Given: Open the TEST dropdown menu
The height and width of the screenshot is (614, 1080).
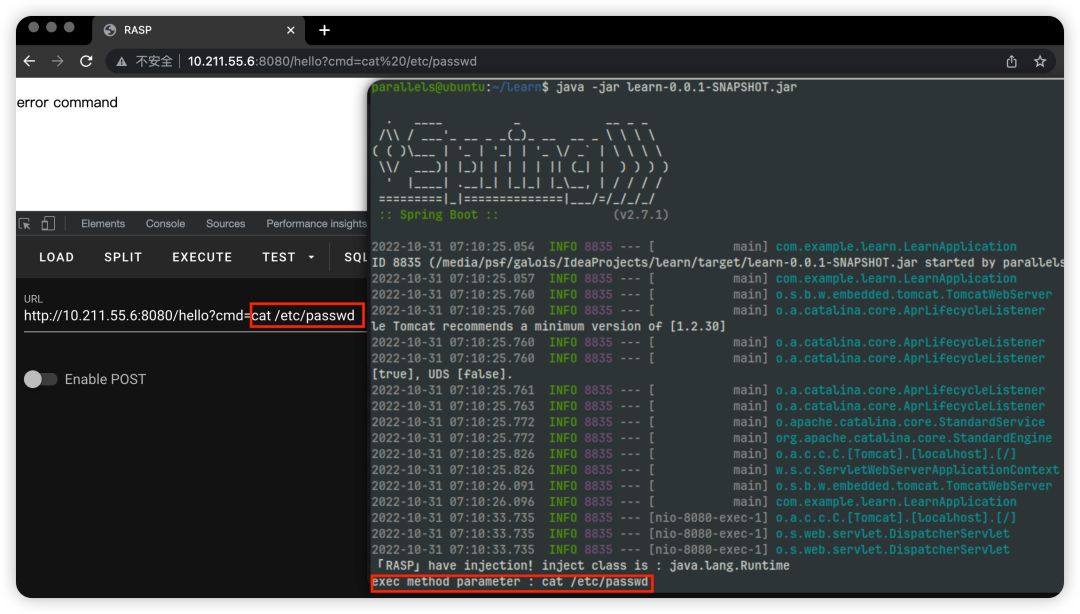Looking at the screenshot, I should click(288, 257).
